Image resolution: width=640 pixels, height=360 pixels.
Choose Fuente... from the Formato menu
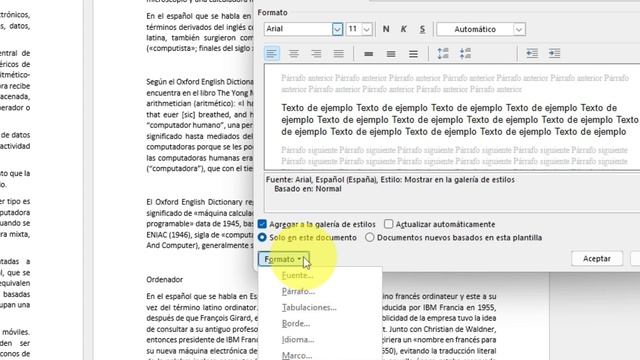click(x=298, y=276)
